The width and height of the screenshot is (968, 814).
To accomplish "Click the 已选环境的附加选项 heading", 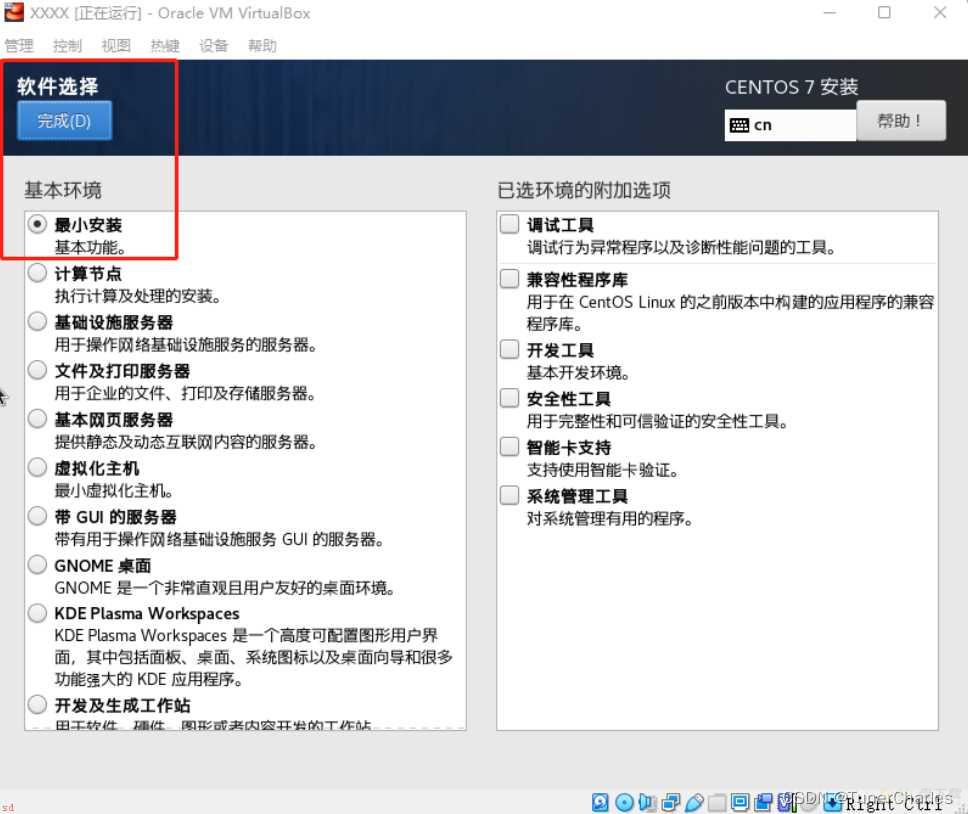I will click(584, 190).
